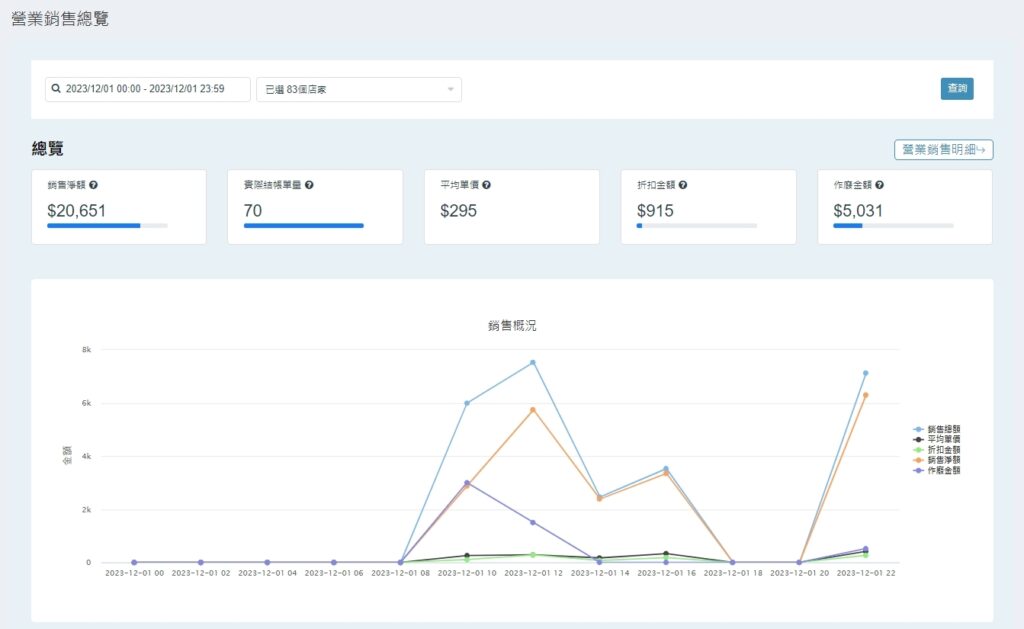The image size is (1024, 629).
Task: Click the 銷售淨額 progress bar
Action: (x=107, y=226)
